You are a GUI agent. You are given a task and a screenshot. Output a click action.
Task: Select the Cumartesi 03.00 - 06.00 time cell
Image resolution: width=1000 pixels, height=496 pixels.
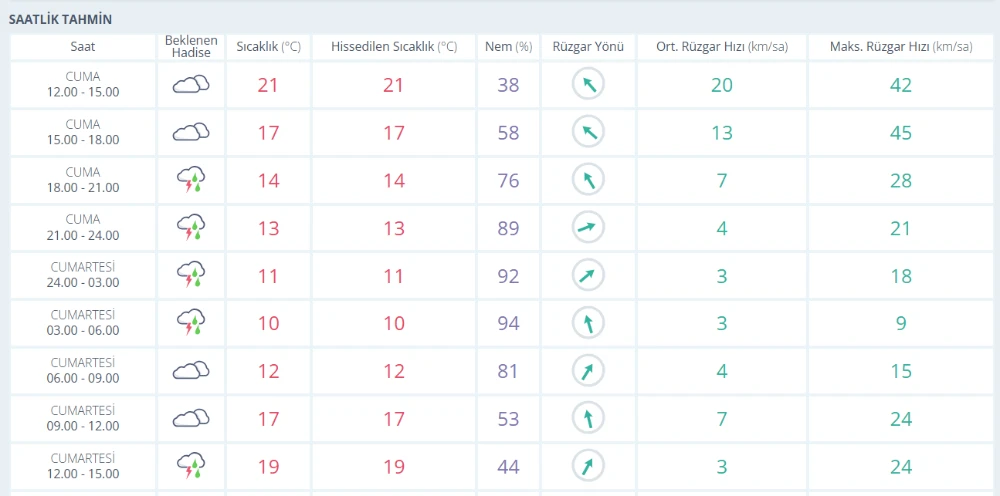click(84, 323)
